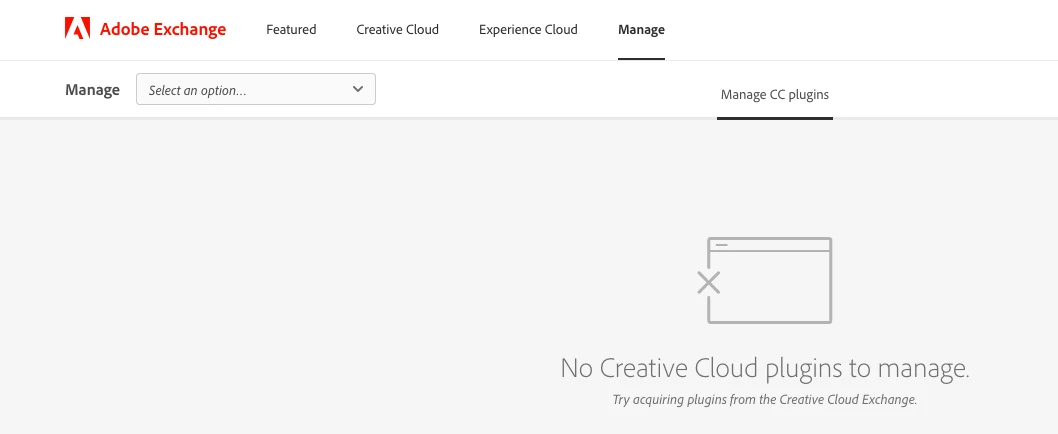Click the Adobe logo icon
Screen dimensions: 1058x434
pos(78,29)
